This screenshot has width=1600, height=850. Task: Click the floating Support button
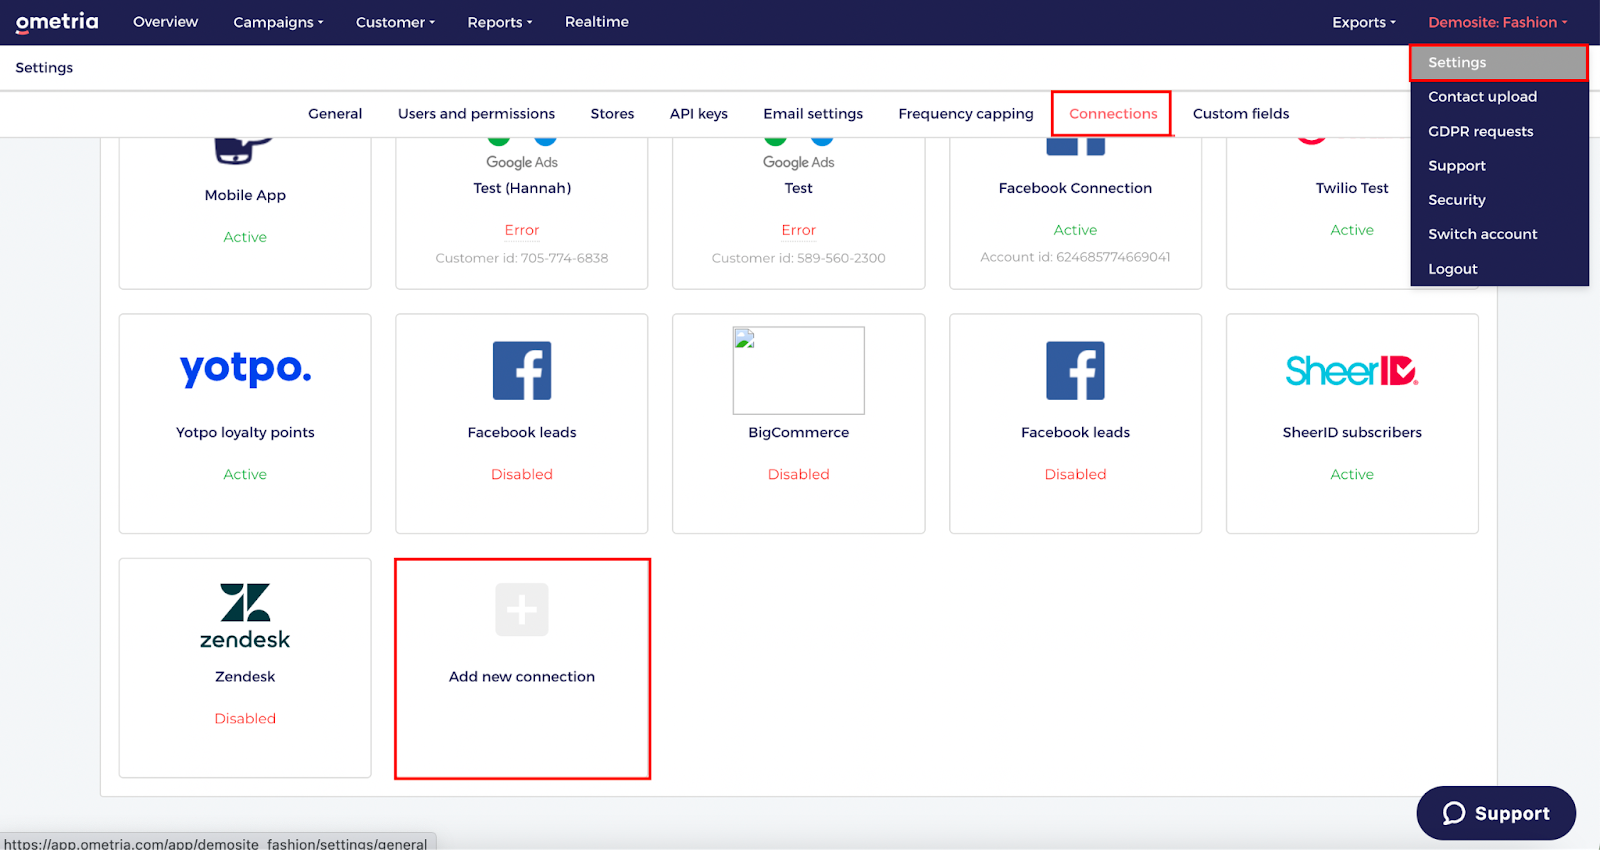[x=1496, y=813]
